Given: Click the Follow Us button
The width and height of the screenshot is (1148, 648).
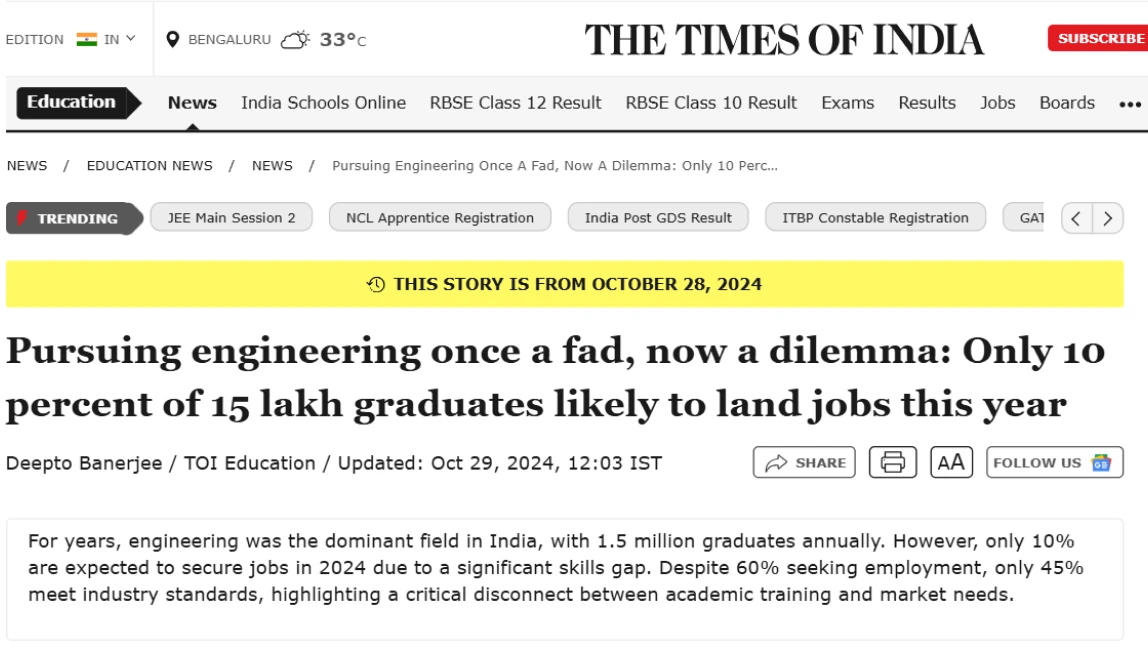Looking at the screenshot, I should [1054, 463].
